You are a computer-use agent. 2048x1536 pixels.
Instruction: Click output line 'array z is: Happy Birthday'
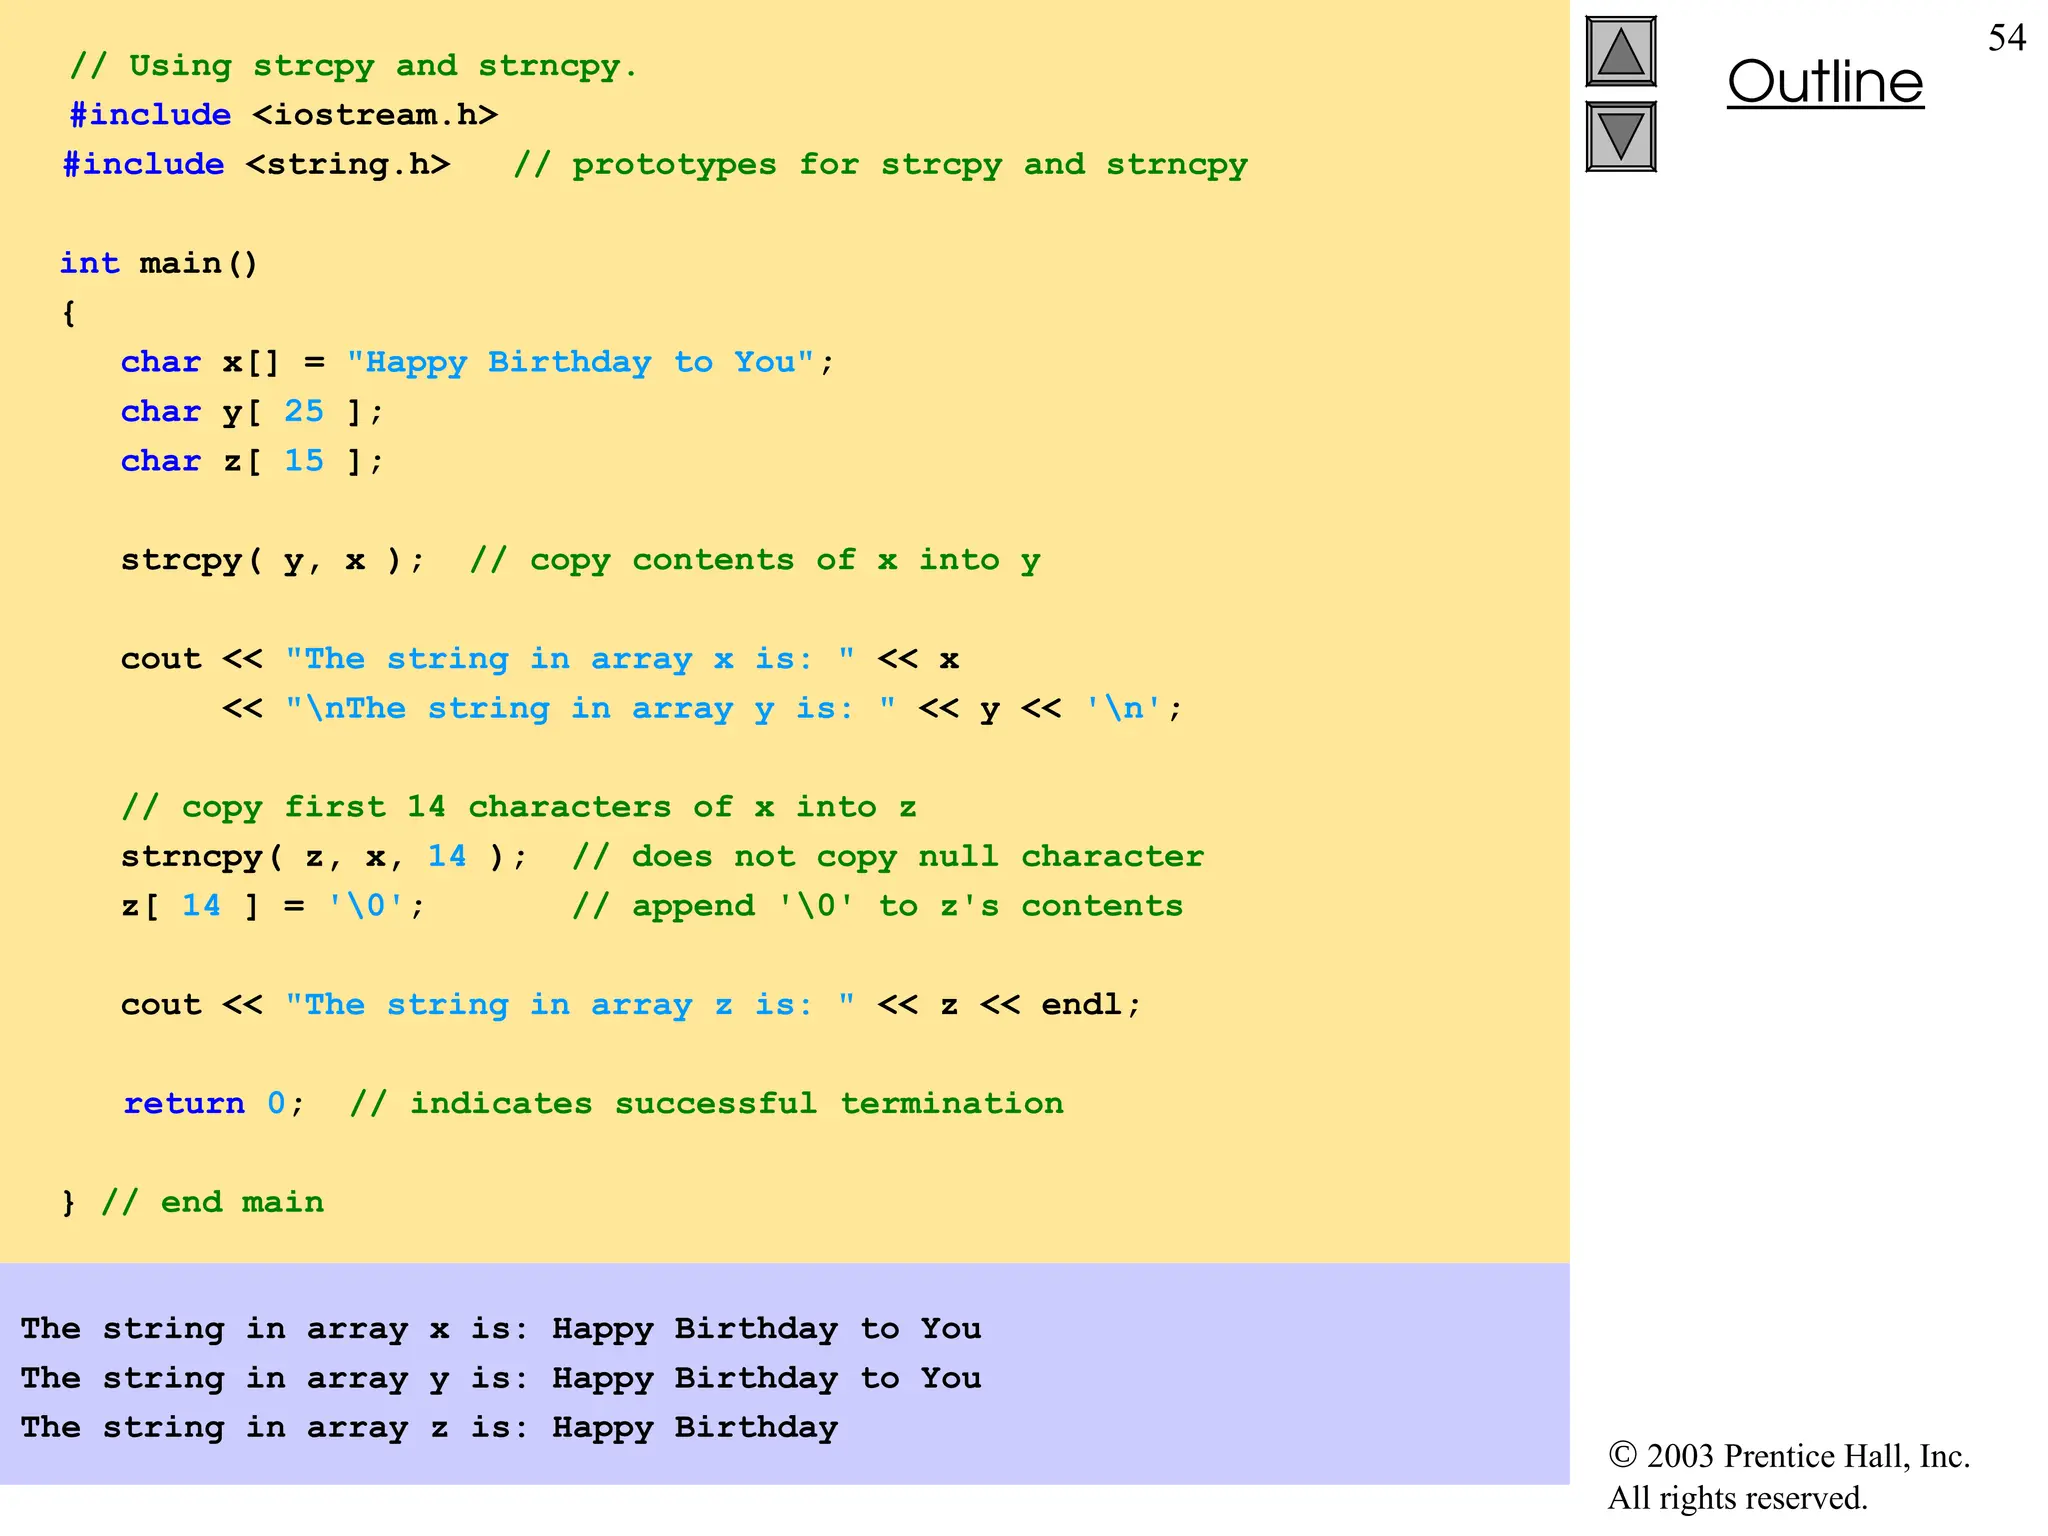tap(429, 1428)
